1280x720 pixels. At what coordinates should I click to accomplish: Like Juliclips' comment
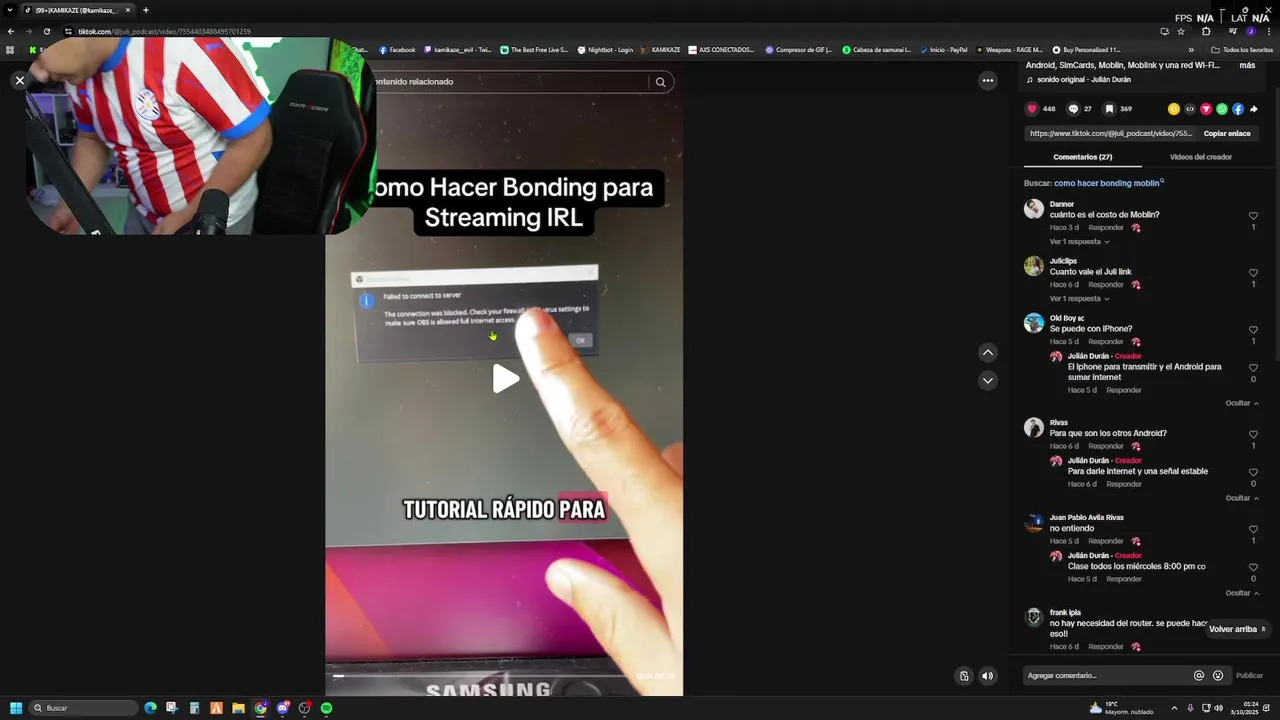[1253, 273]
